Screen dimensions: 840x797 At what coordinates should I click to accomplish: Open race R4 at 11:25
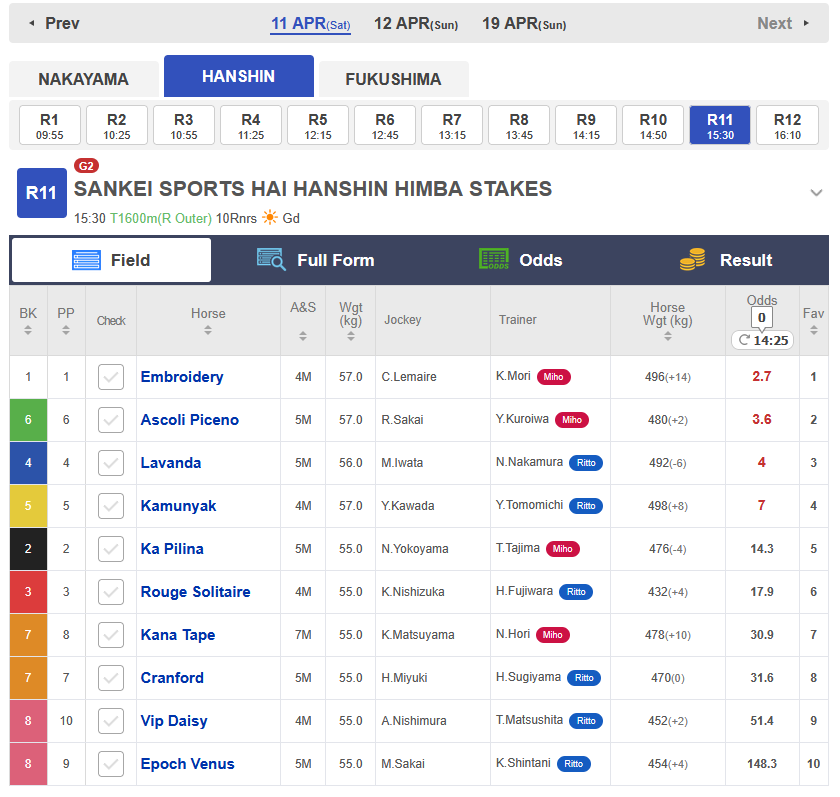click(x=251, y=125)
